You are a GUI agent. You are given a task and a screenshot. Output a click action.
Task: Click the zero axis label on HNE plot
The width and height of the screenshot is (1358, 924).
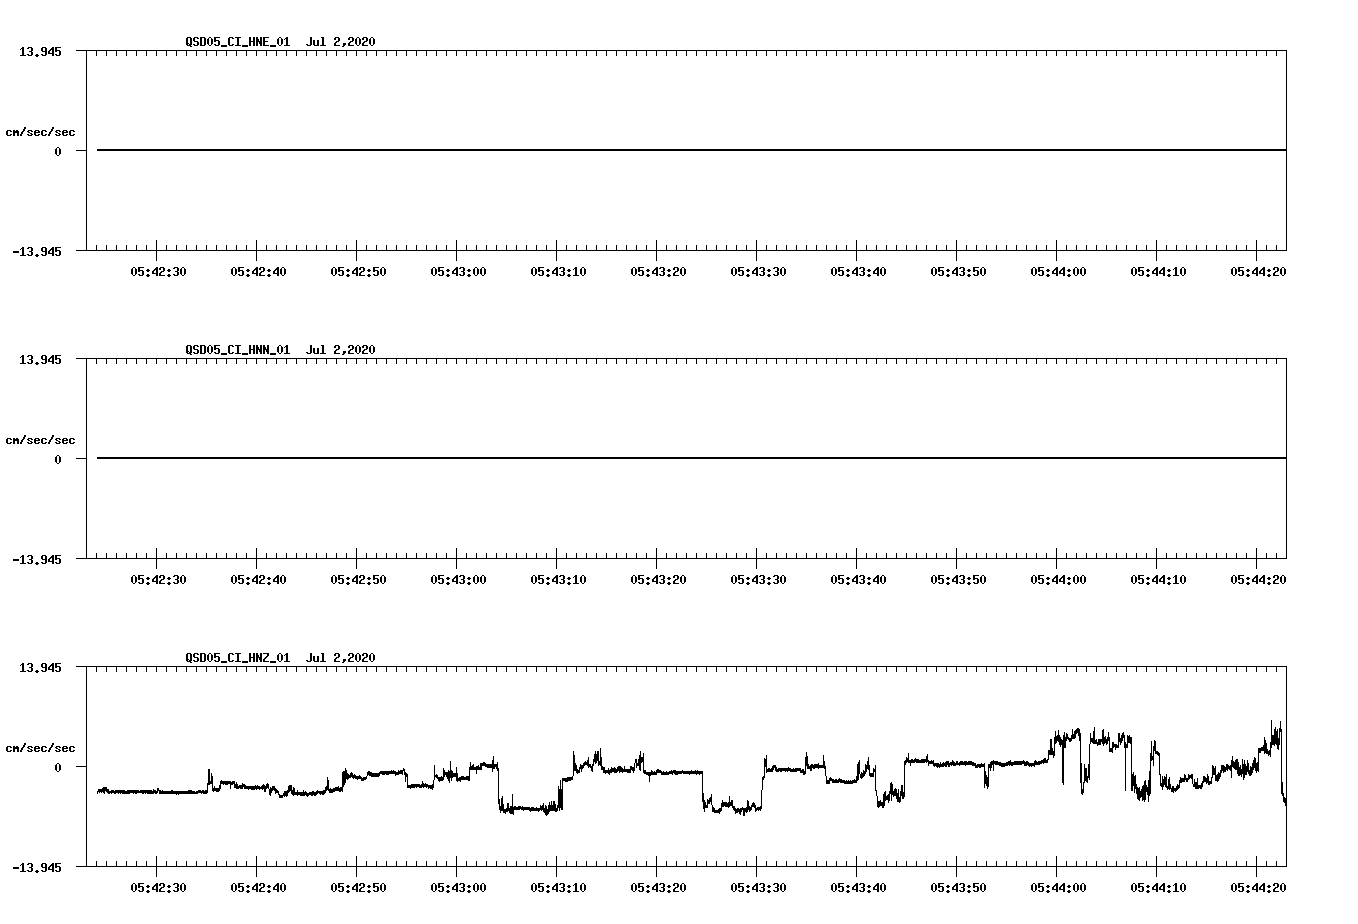(x=58, y=151)
